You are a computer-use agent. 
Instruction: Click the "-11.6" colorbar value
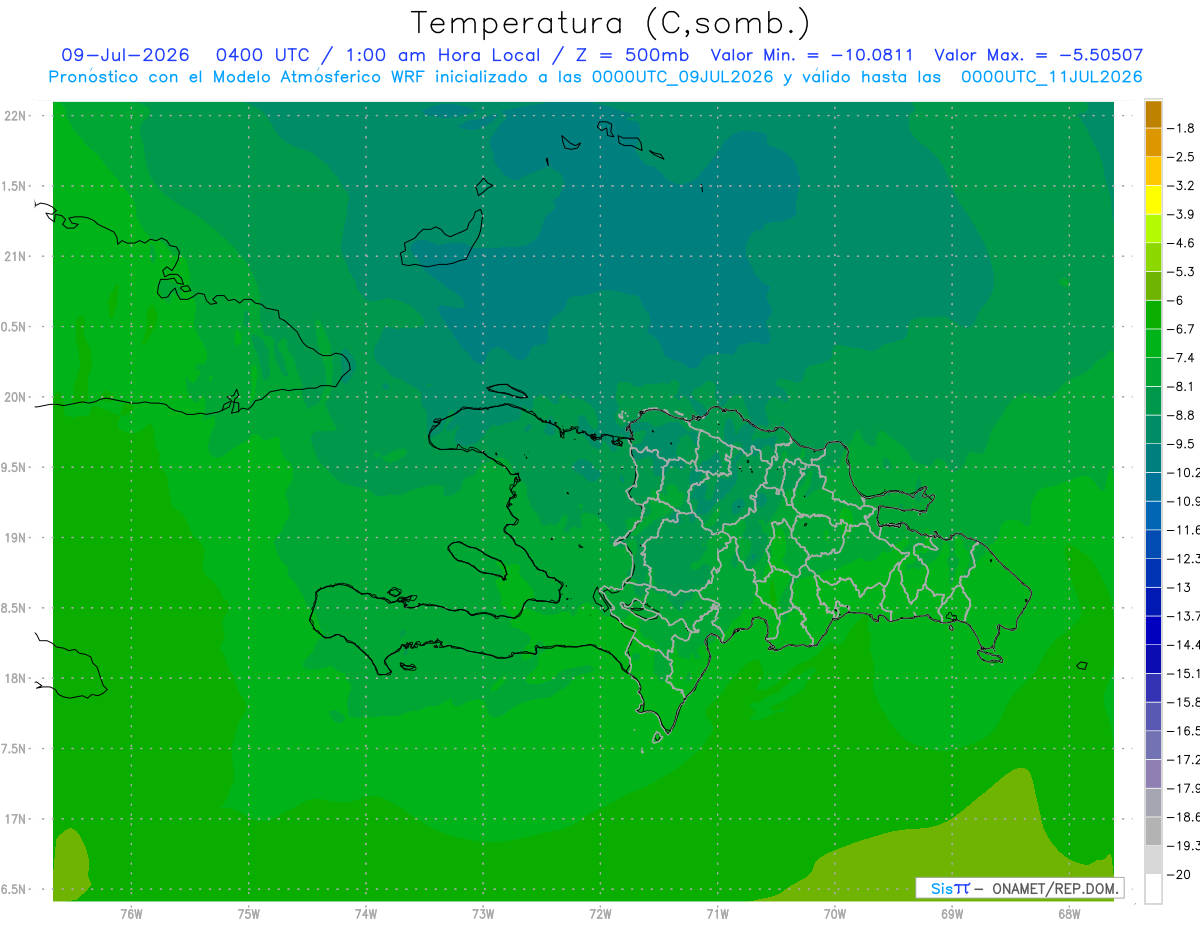[x=1184, y=529]
